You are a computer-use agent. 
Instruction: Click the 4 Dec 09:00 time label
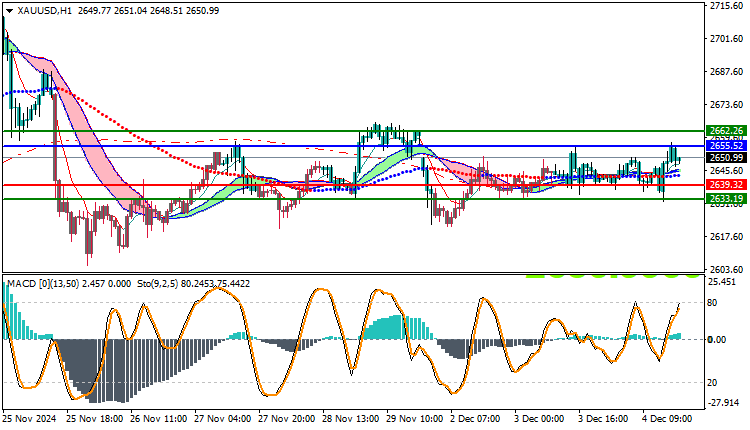[x=668, y=419]
